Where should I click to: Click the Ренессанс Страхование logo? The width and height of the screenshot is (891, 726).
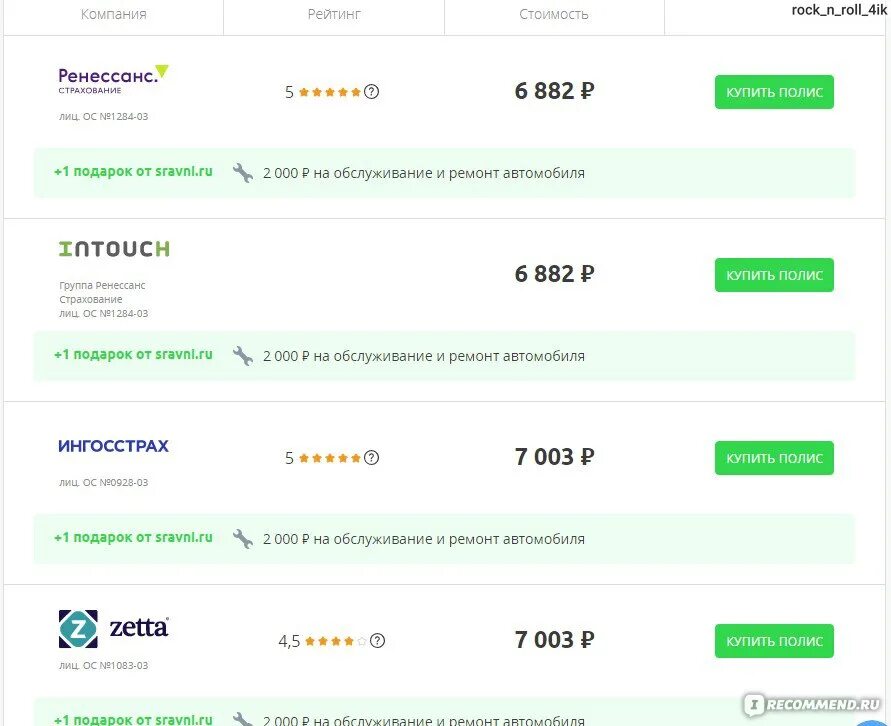tap(114, 80)
